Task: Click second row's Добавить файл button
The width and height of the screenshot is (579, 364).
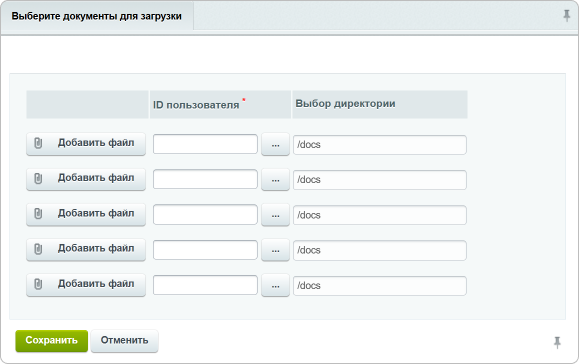Action: point(86,179)
